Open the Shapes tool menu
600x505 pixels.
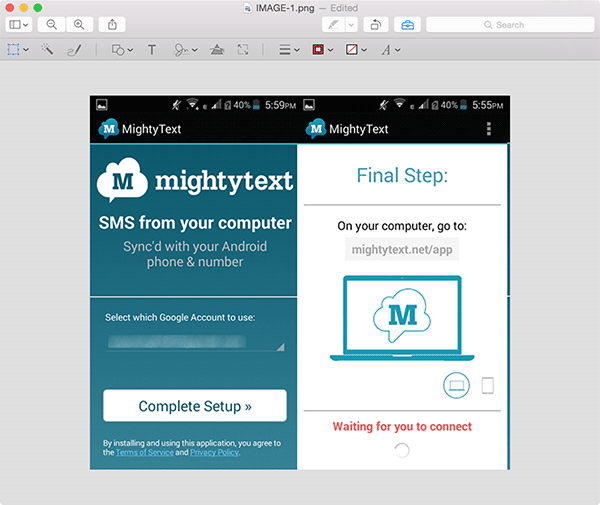point(122,50)
